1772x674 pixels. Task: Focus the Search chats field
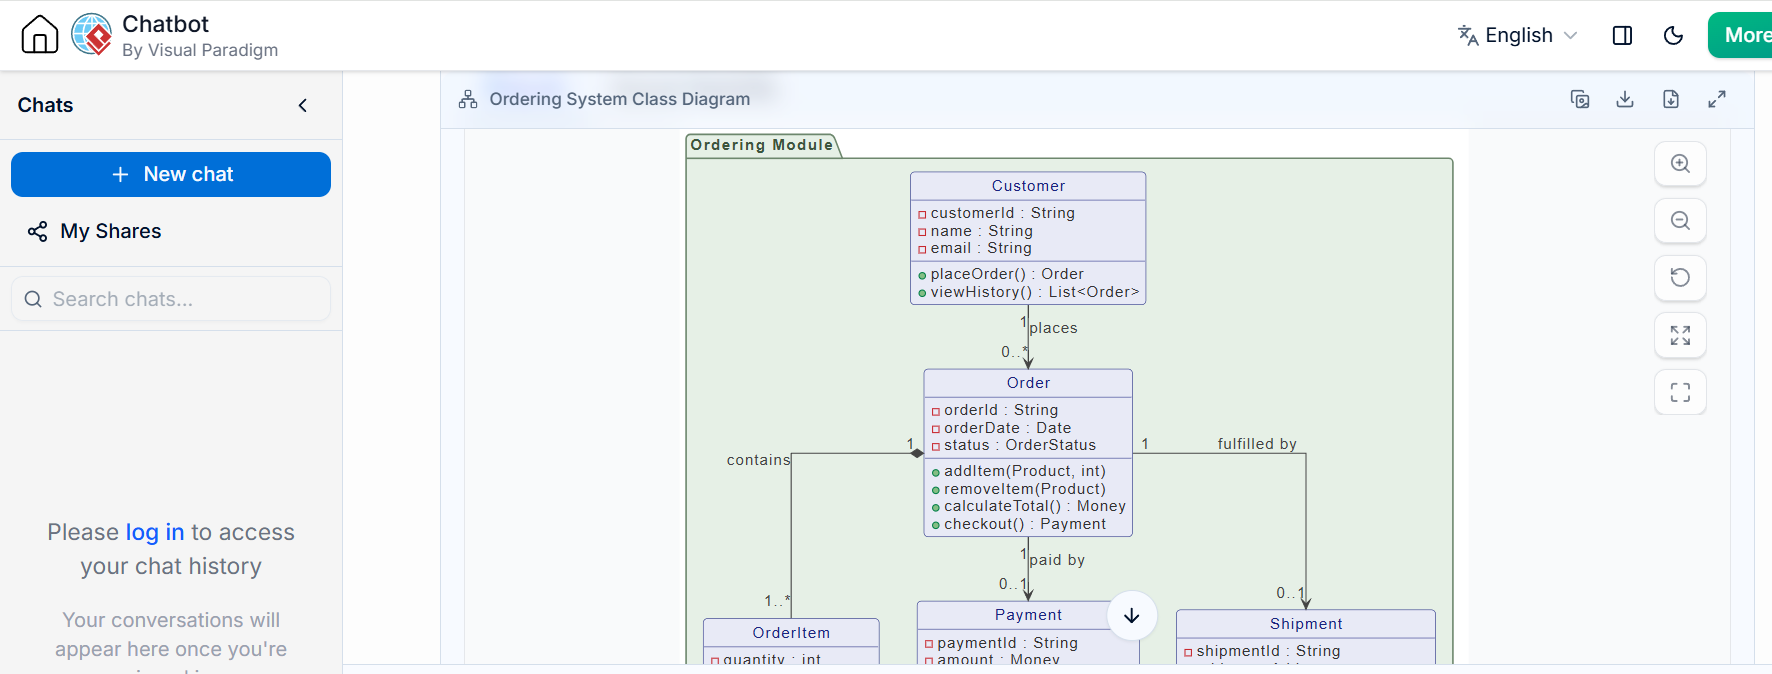pos(171,299)
